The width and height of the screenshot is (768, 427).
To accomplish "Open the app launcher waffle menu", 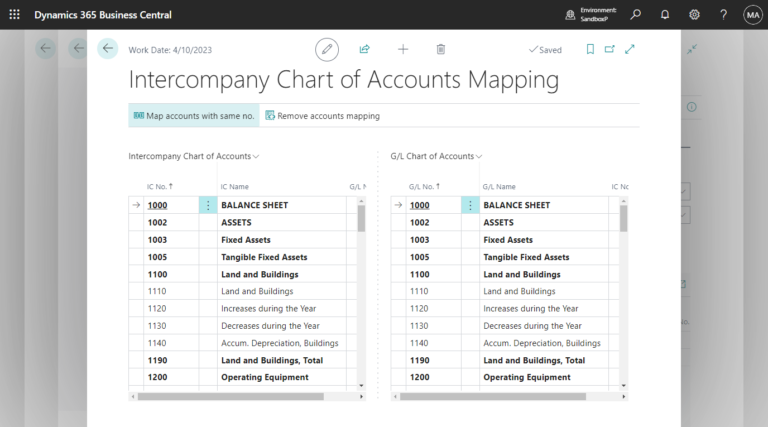I will [x=14, y=15].
